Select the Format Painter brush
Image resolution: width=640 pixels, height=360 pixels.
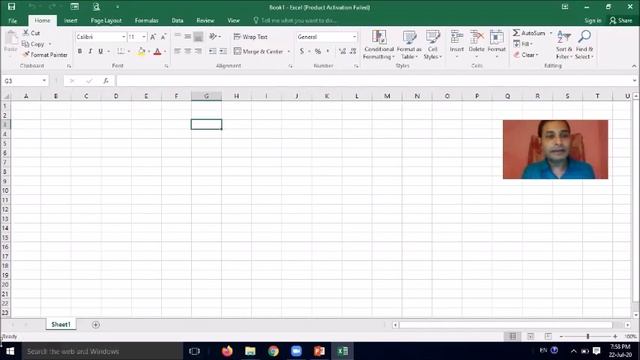(26, 54)
